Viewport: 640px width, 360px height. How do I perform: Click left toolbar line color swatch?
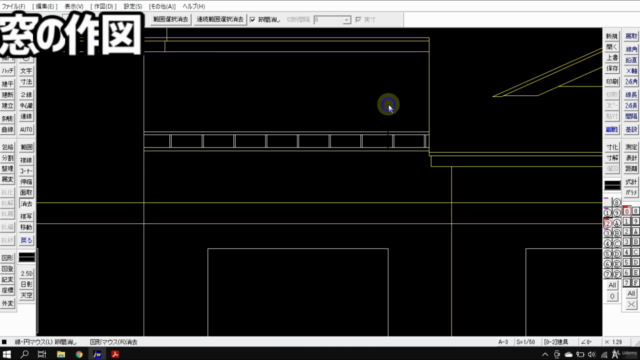coord(27,257)
